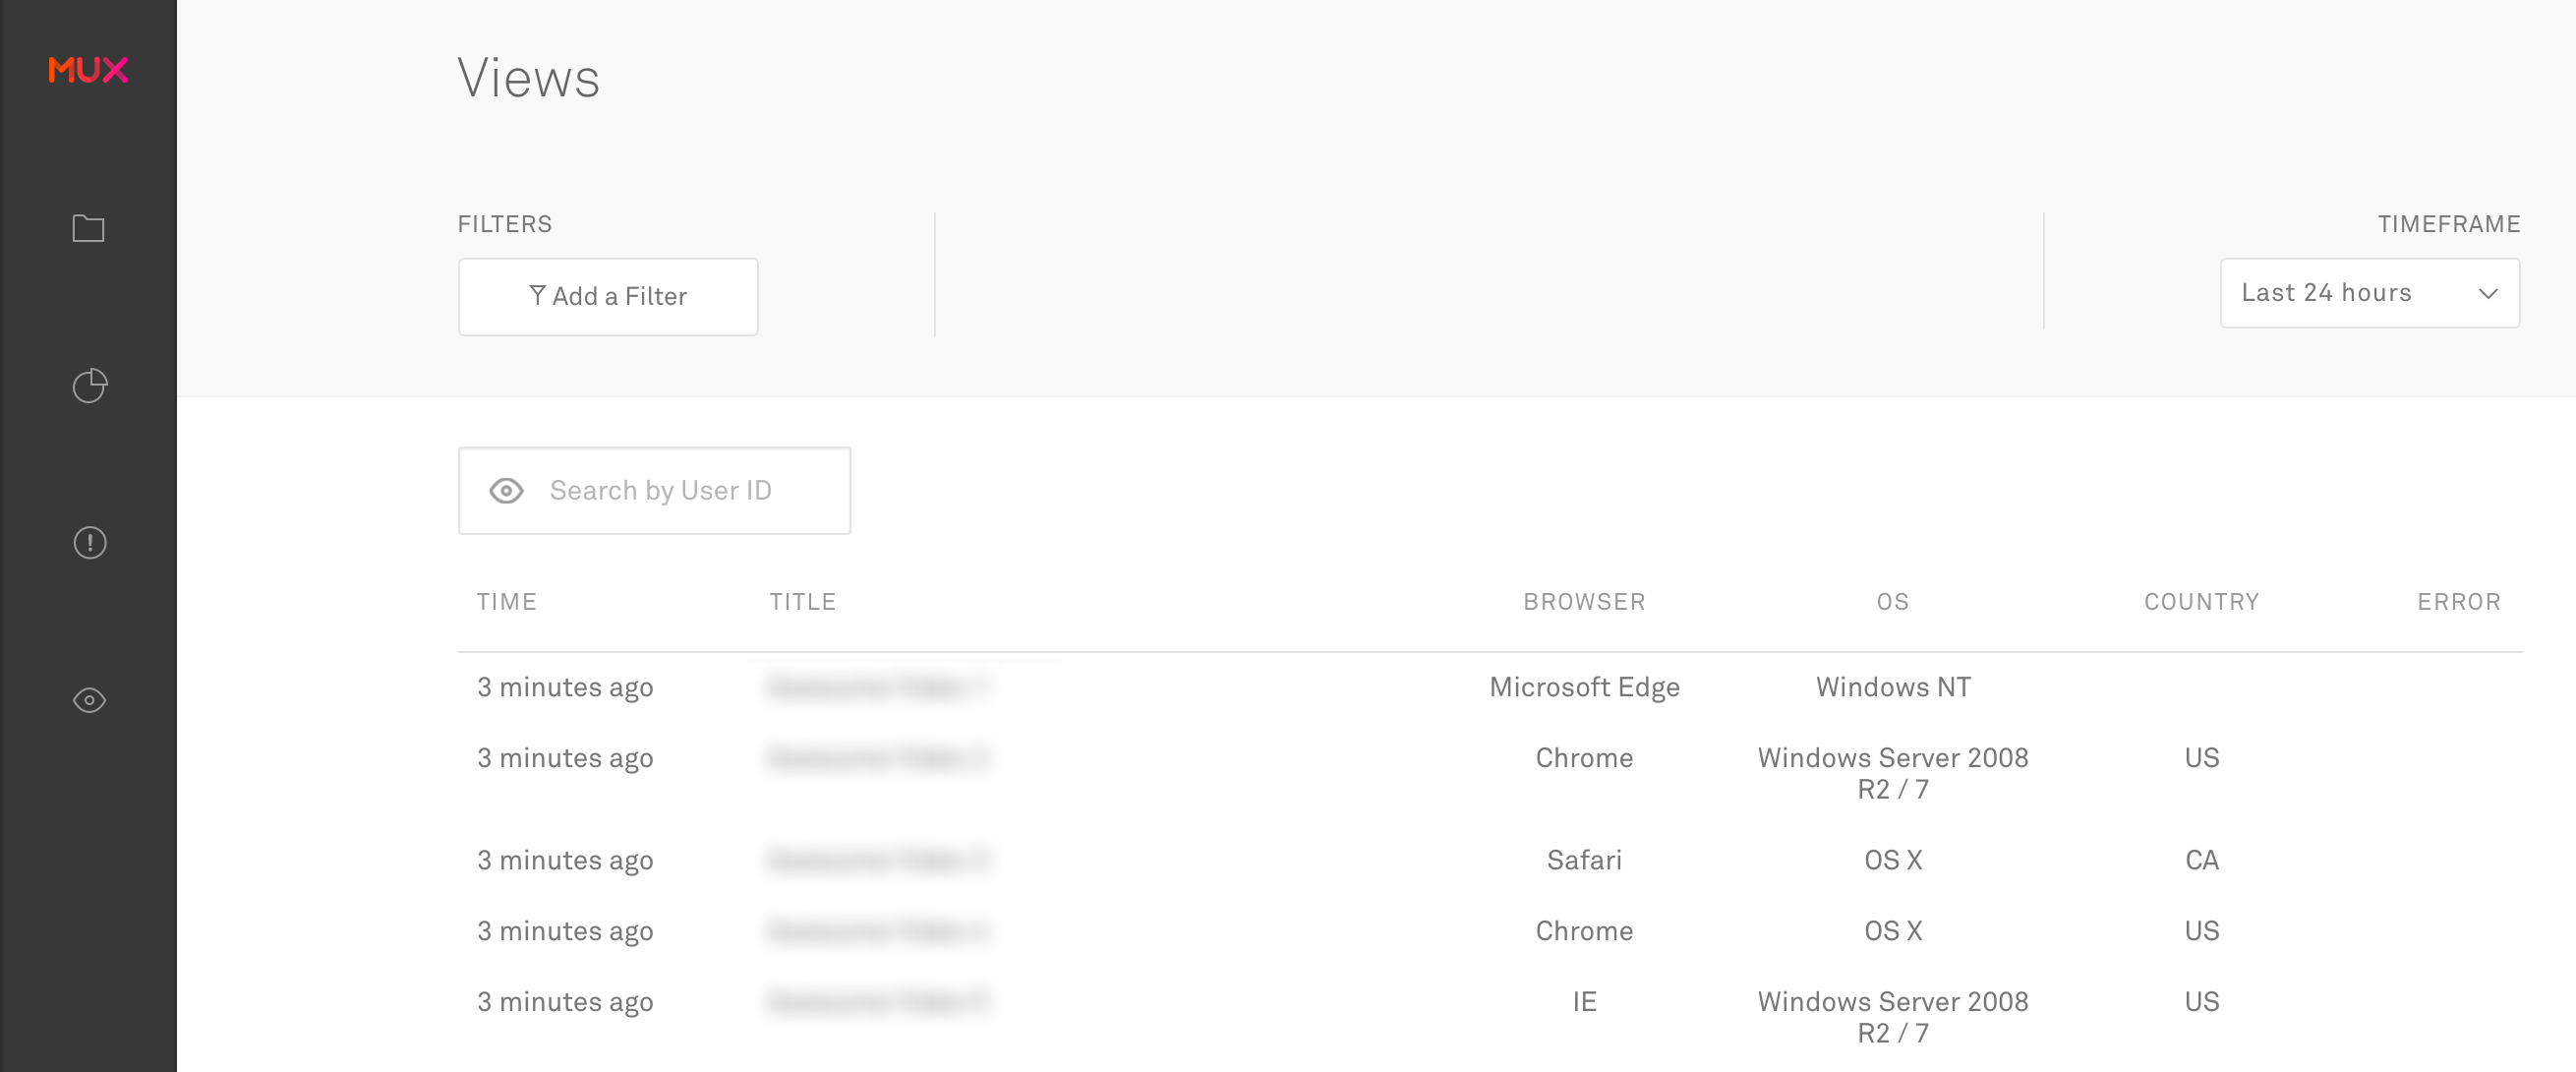Open the Chrome OS X view row
This screenshot has width=2576, height=1072.
coord(1584,931)
